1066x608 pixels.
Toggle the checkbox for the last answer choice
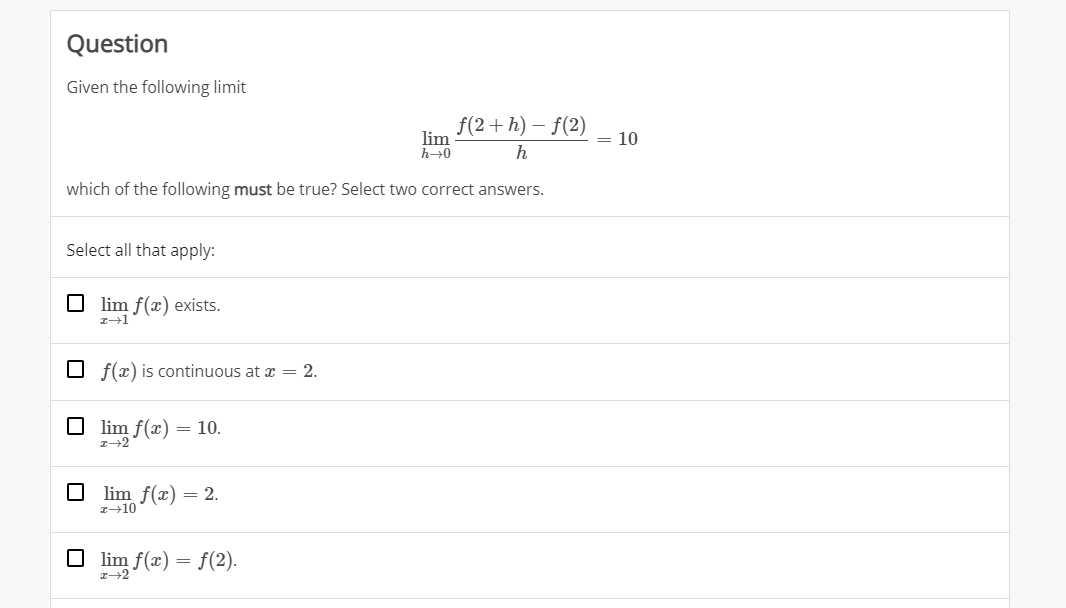pos(74,556)
